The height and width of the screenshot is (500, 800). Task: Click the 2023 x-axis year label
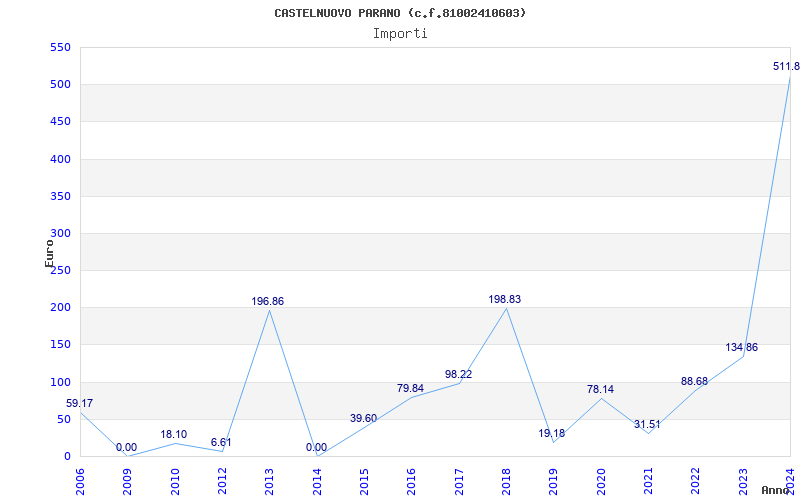point(743,482)
